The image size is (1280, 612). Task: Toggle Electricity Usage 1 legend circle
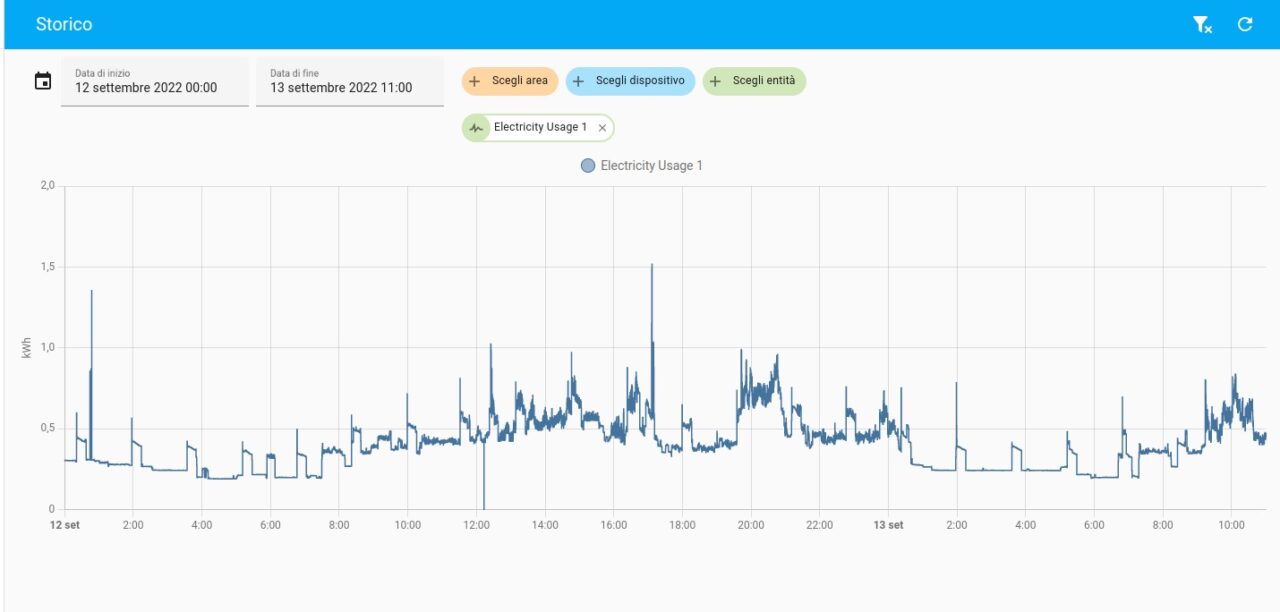pos(588,166)
